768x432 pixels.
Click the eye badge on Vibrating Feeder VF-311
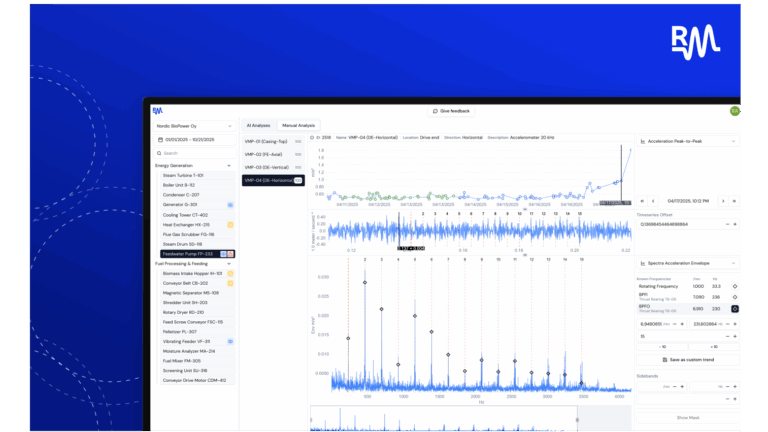[x=230, y=341]
